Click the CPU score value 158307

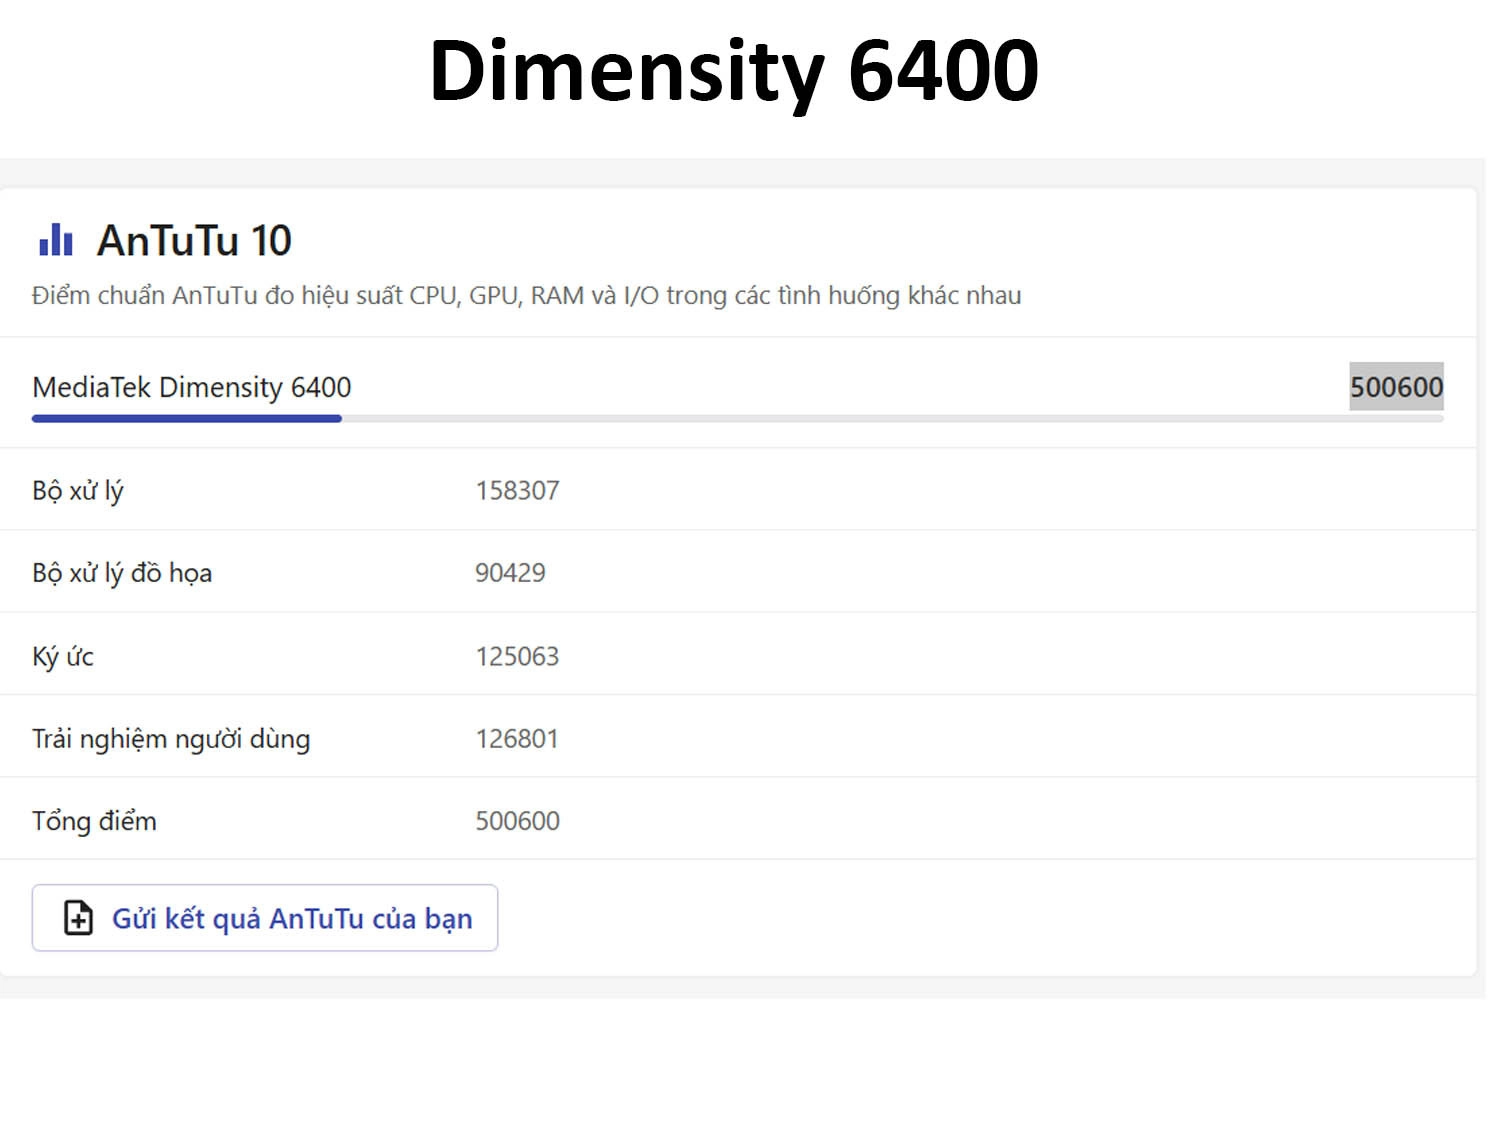517,490
